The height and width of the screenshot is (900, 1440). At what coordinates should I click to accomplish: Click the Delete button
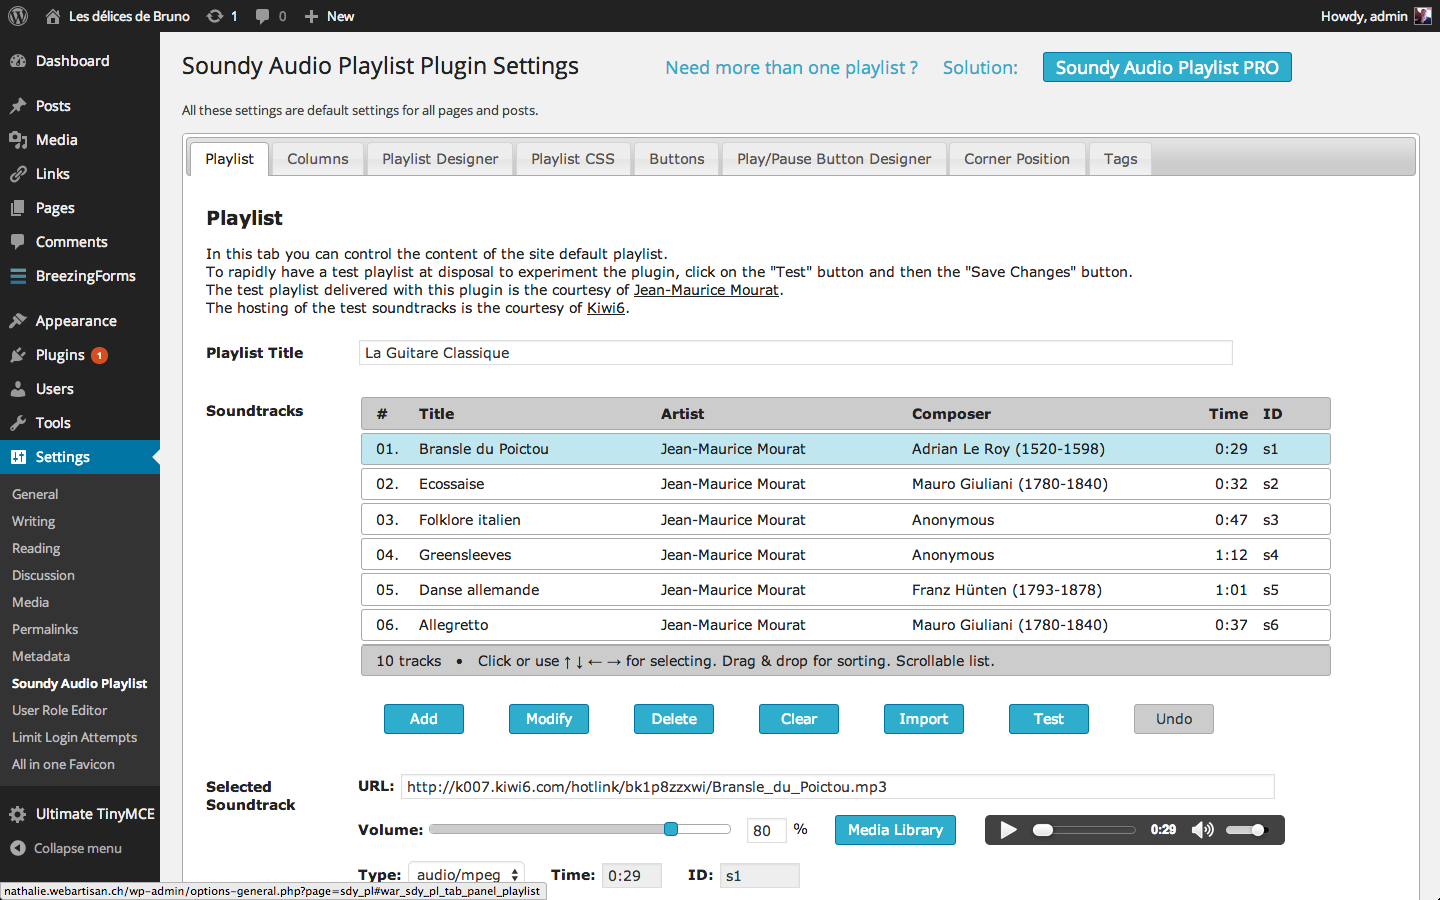tap(674, 719)
